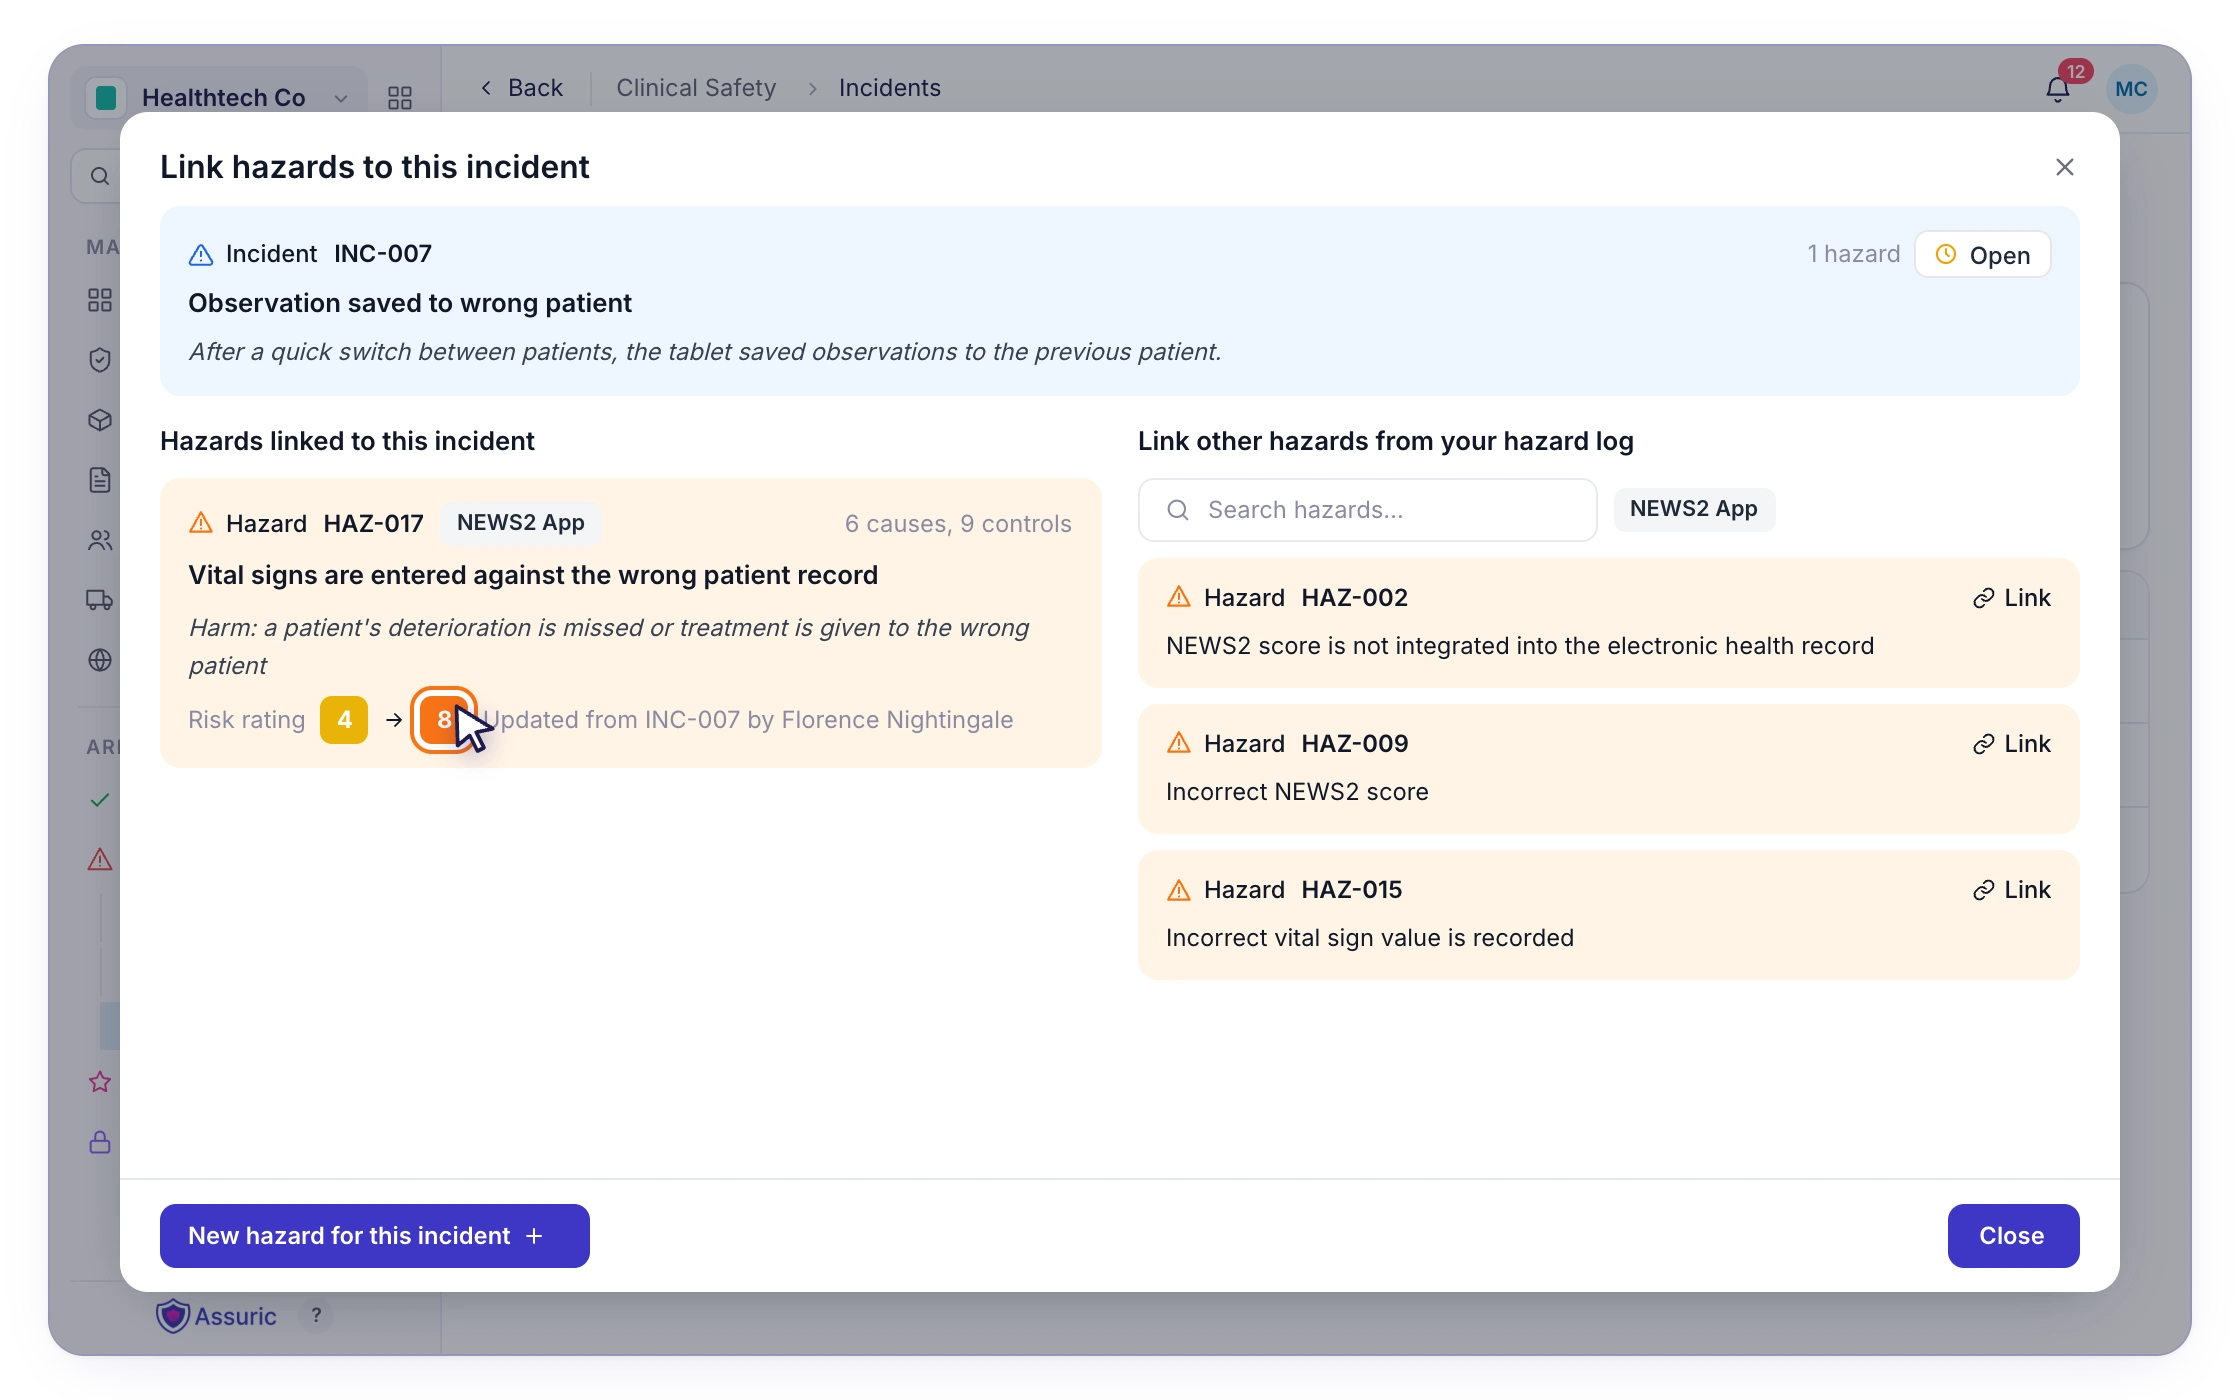Link hazard HAZ-002 to the incident

[x=2011, y=598]
